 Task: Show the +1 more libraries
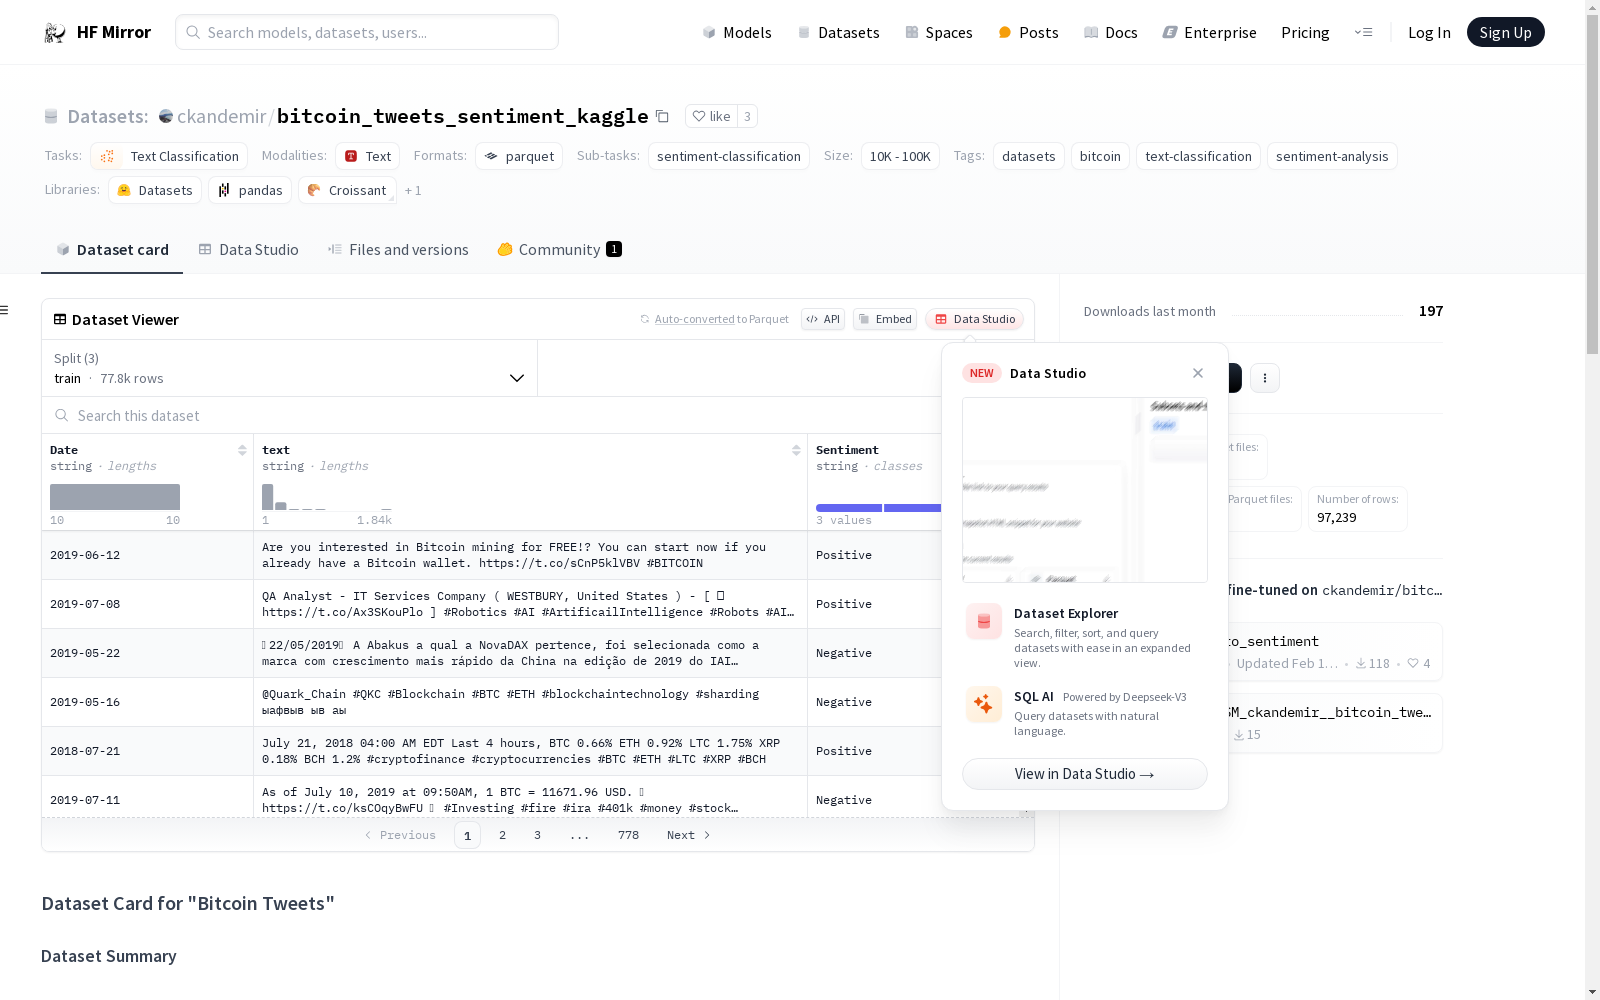click(x=413, y=190)
